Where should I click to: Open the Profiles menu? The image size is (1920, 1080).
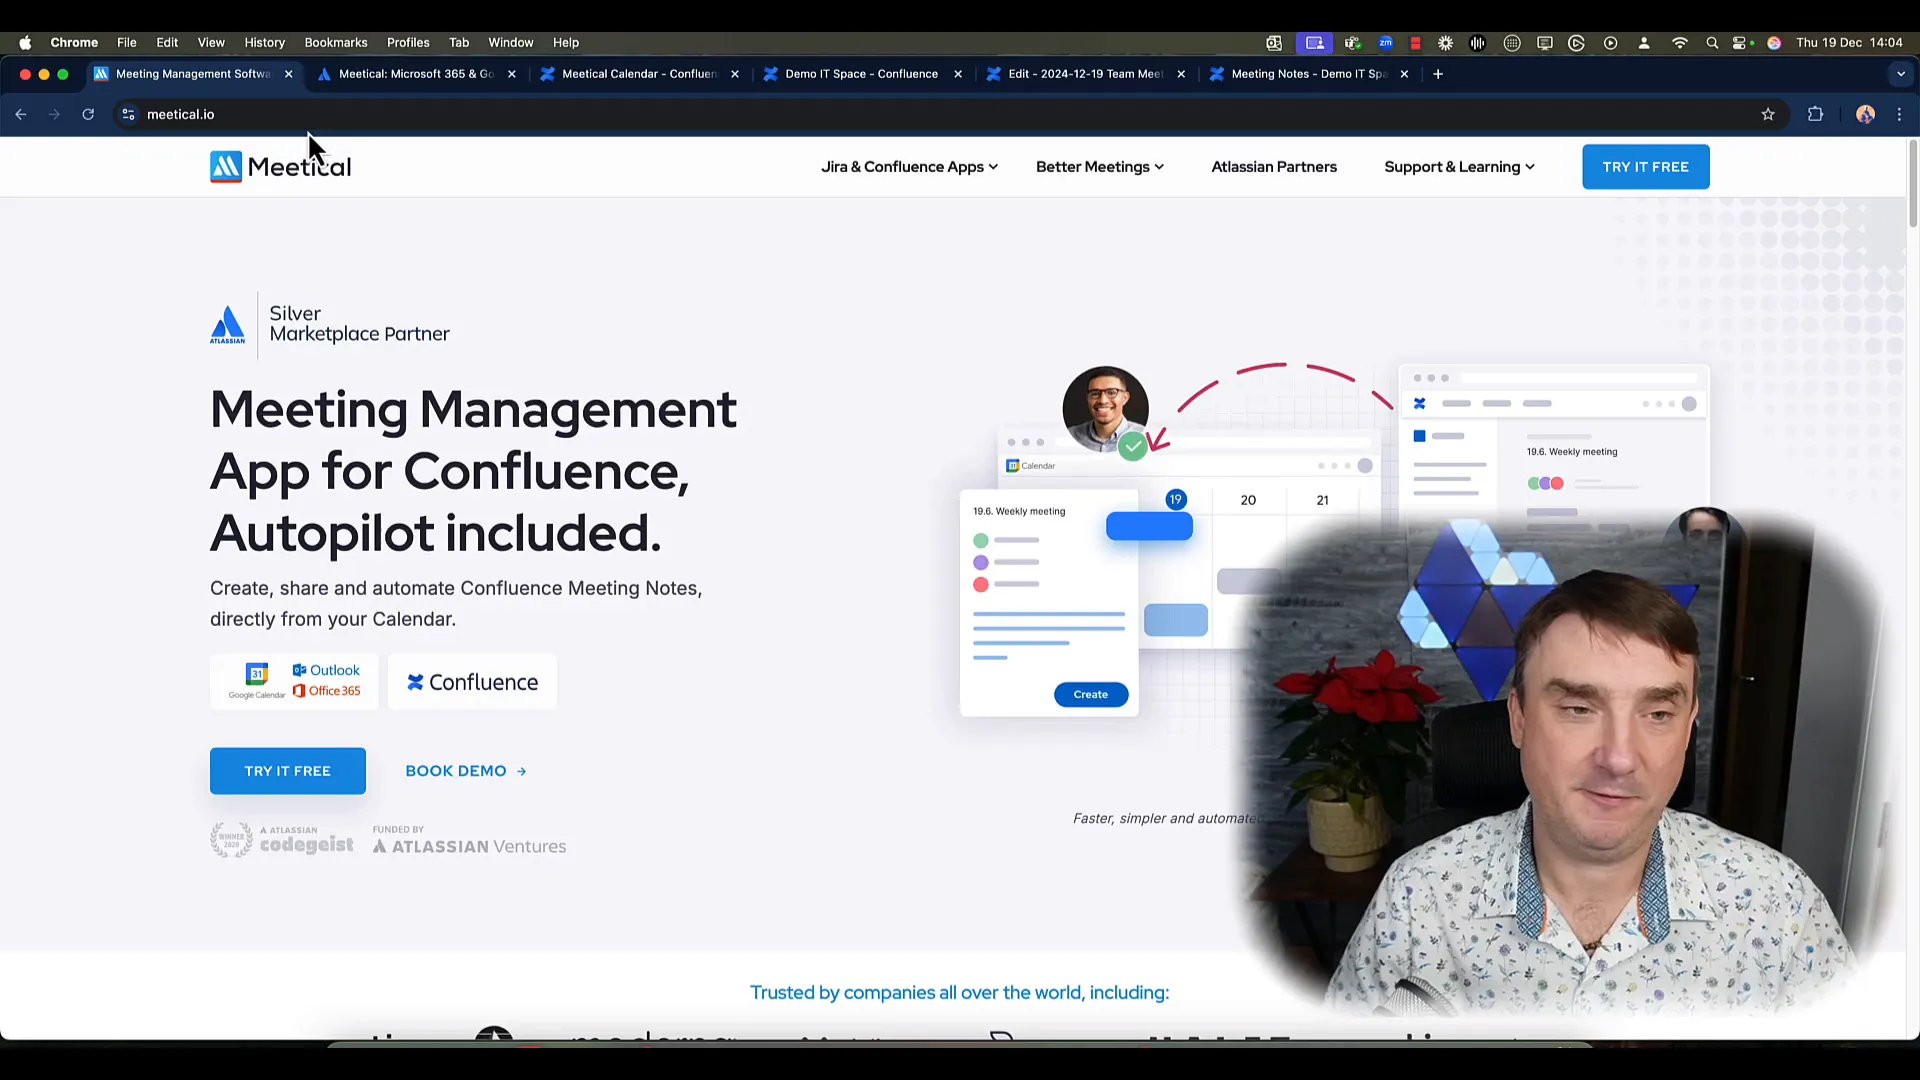(x=408, y=43)
